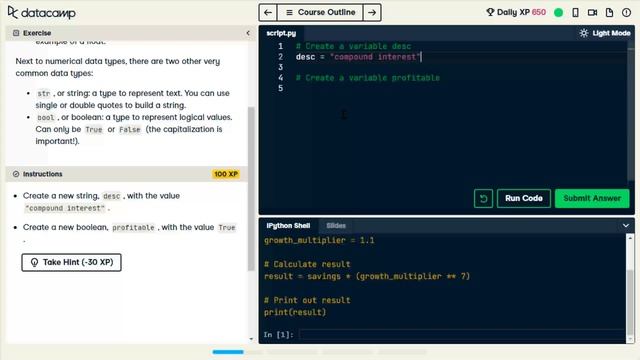
Task: Reset the code with the undo icon
Action: coord(483,198)
